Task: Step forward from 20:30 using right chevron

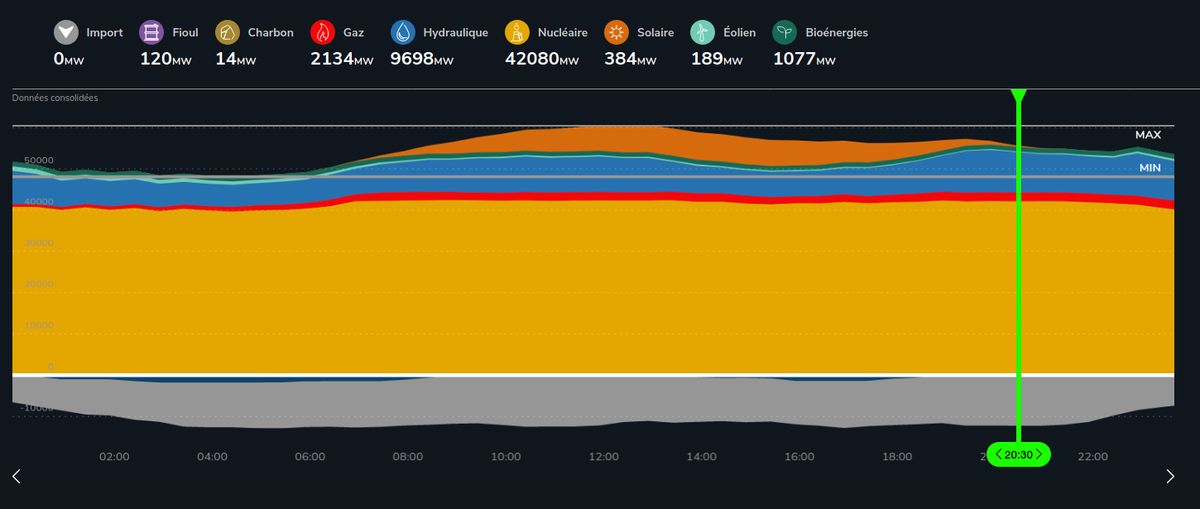Action: (1039, 455)
